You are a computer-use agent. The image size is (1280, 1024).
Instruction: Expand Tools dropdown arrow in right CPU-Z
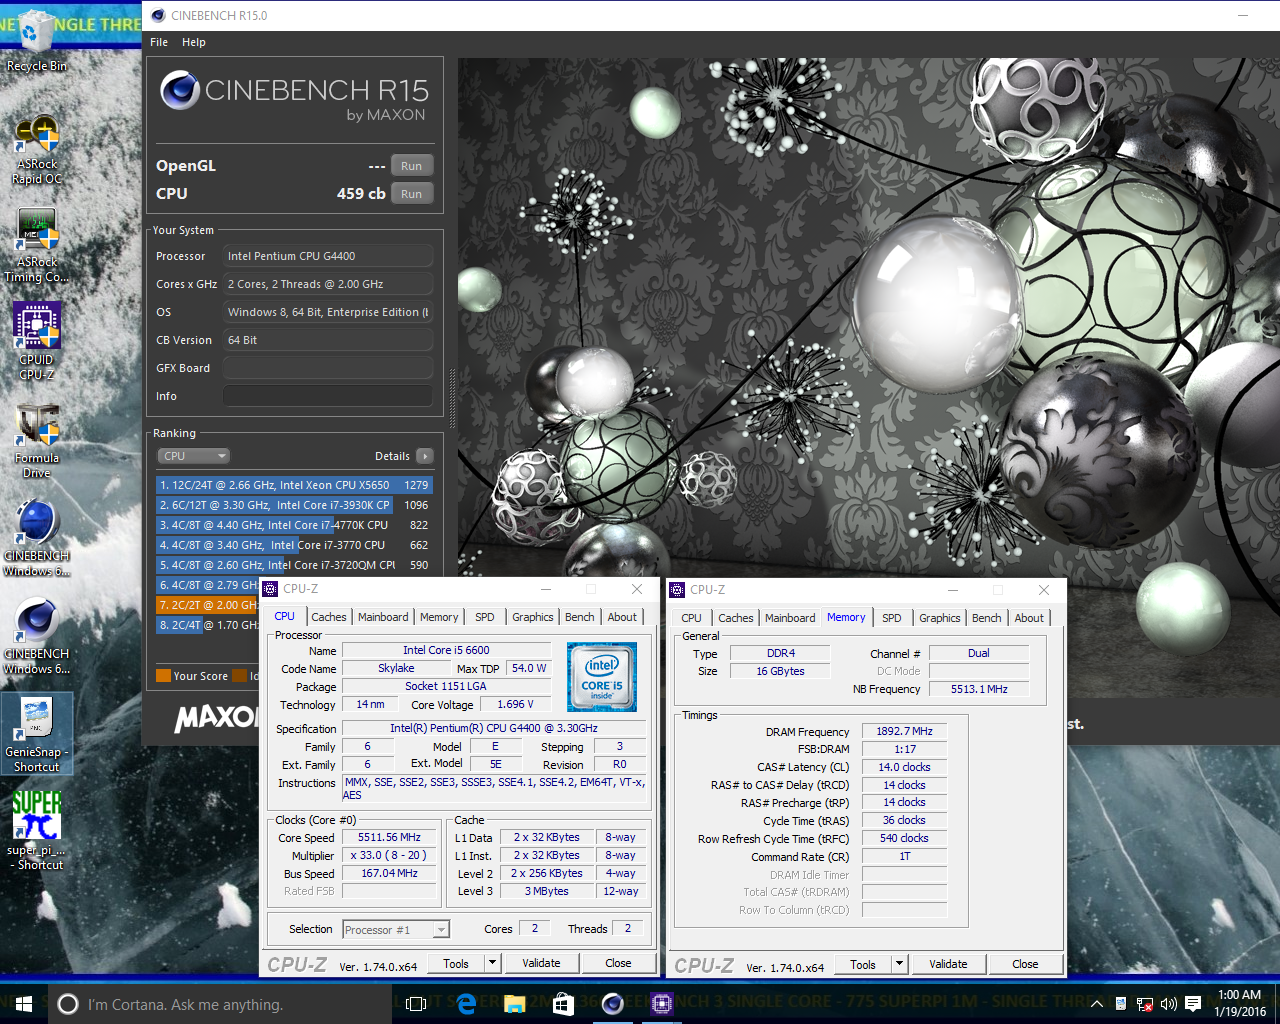point(899,964)
